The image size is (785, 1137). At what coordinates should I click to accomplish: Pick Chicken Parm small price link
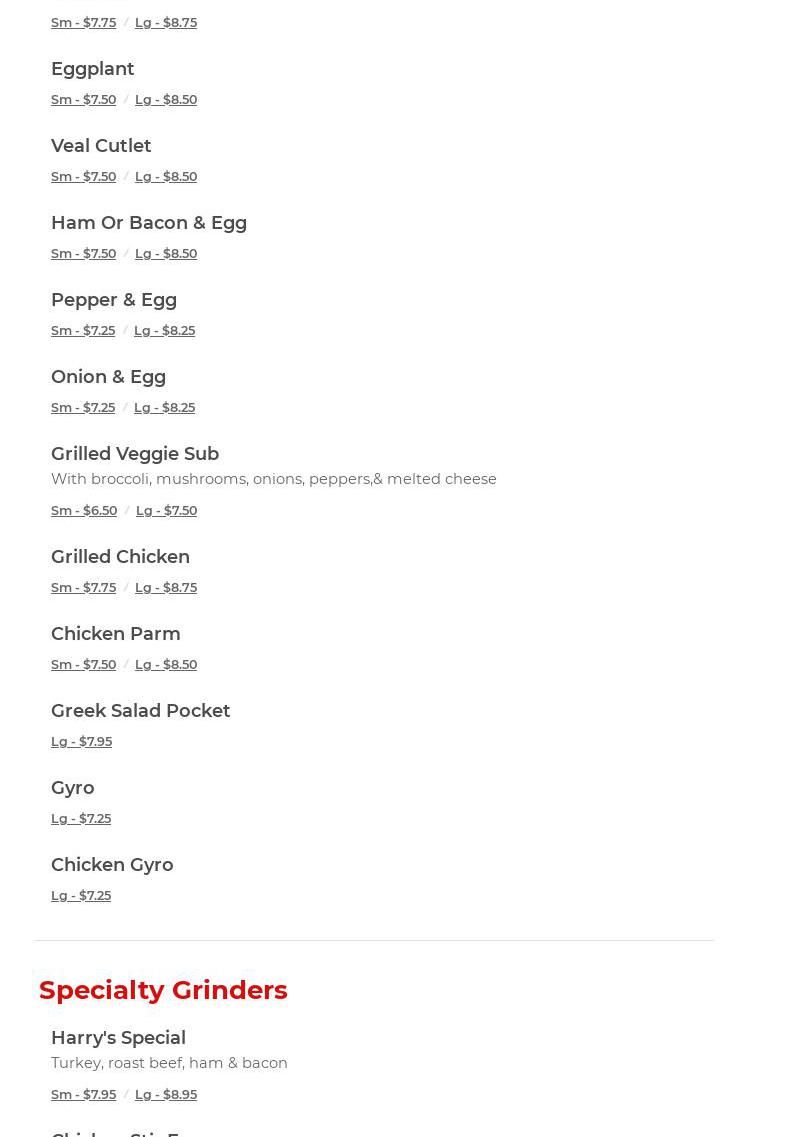coord(83,664)
